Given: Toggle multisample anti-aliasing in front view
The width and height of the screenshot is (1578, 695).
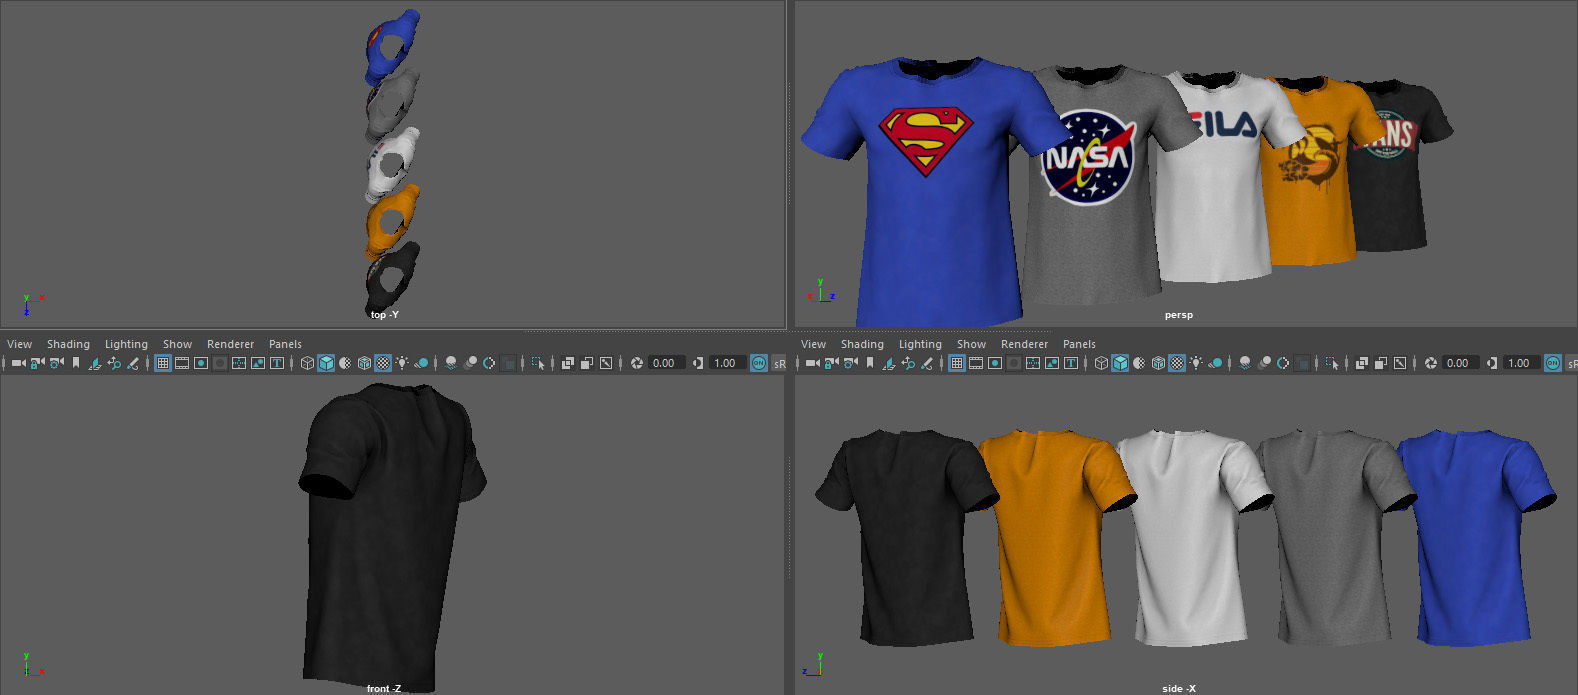Looking at the screenshot, I should tap(488, 363).
